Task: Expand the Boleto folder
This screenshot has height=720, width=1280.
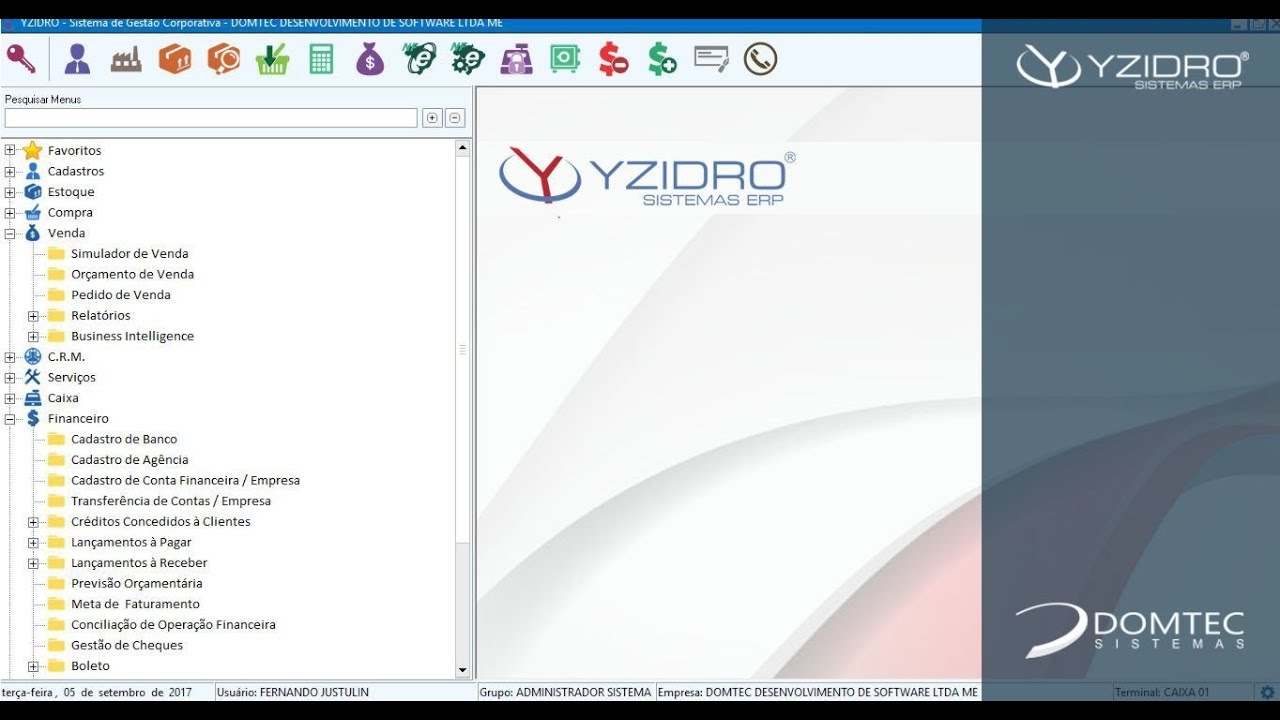Action: click(33, 666)
